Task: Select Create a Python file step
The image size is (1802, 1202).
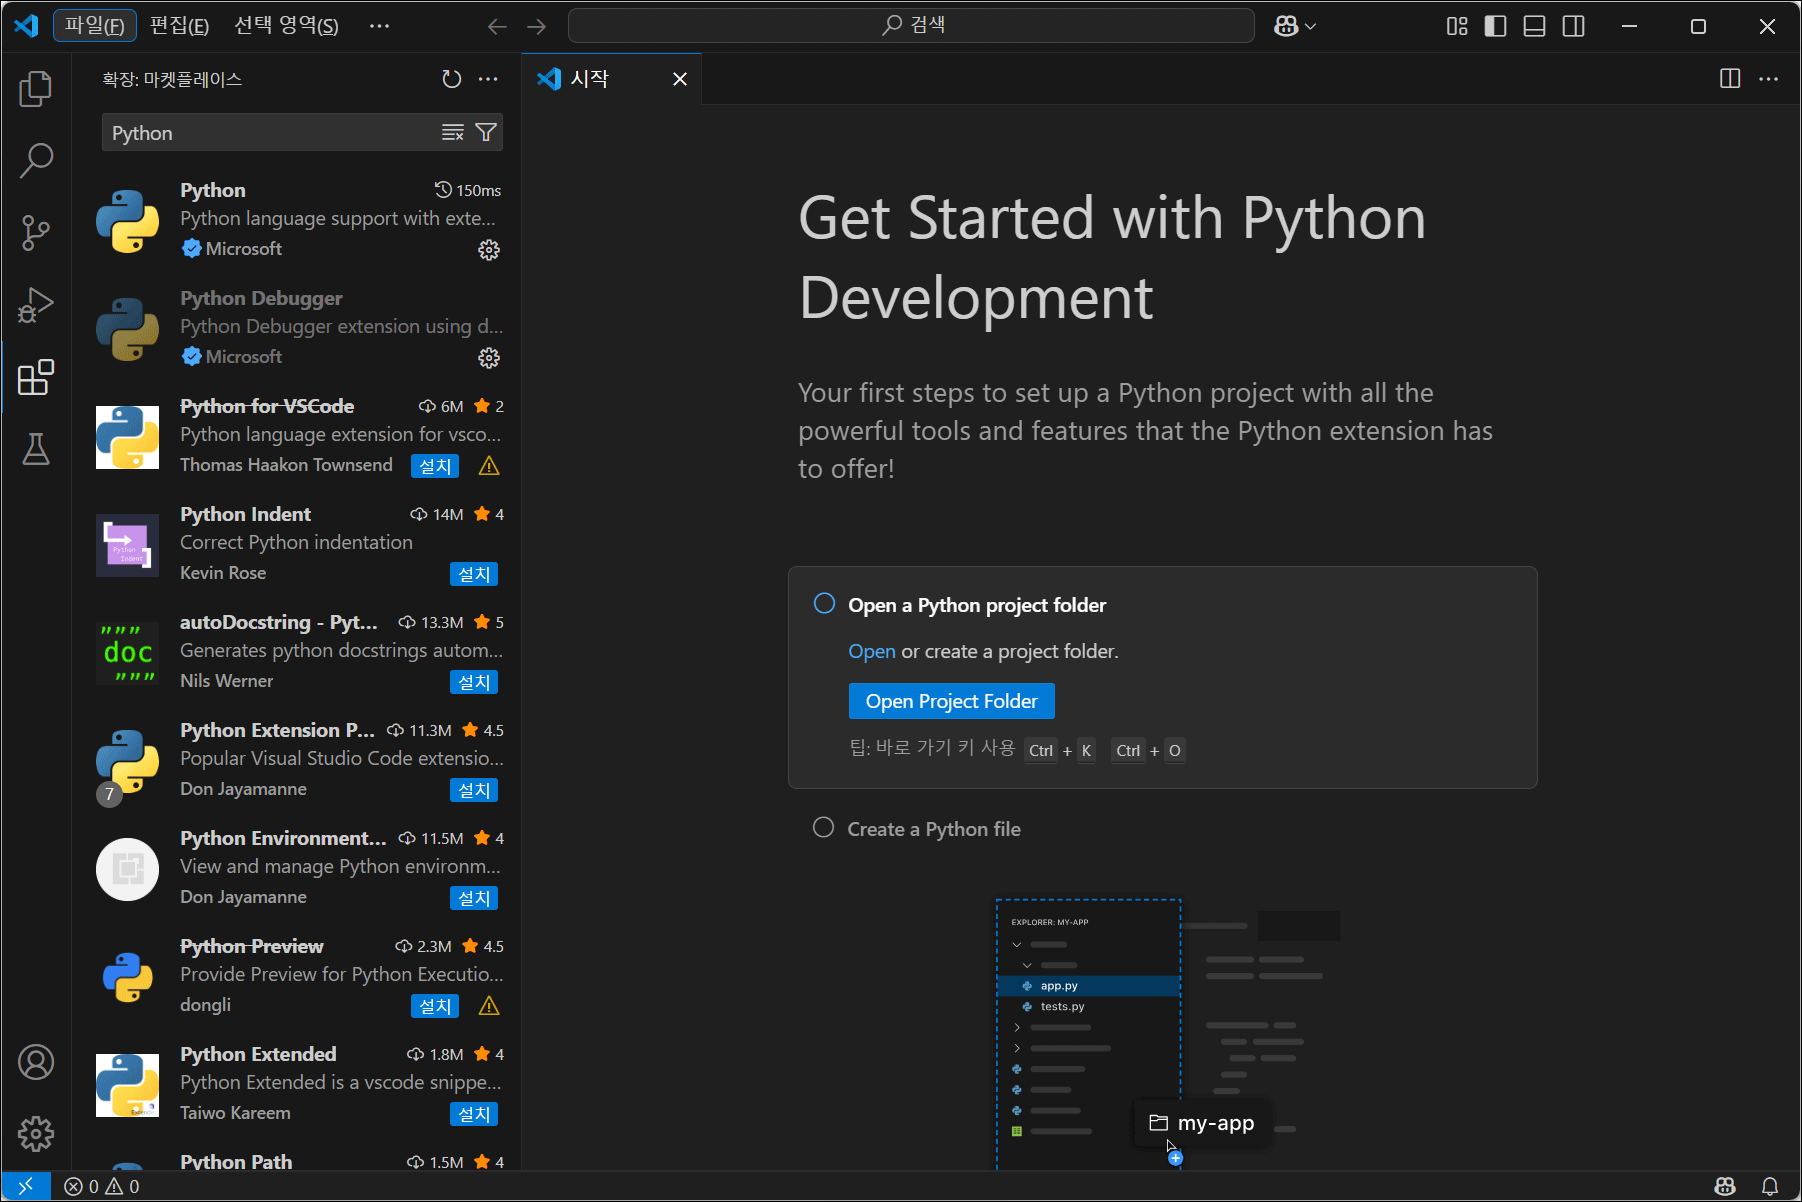Action: click(x=934, y=829)
